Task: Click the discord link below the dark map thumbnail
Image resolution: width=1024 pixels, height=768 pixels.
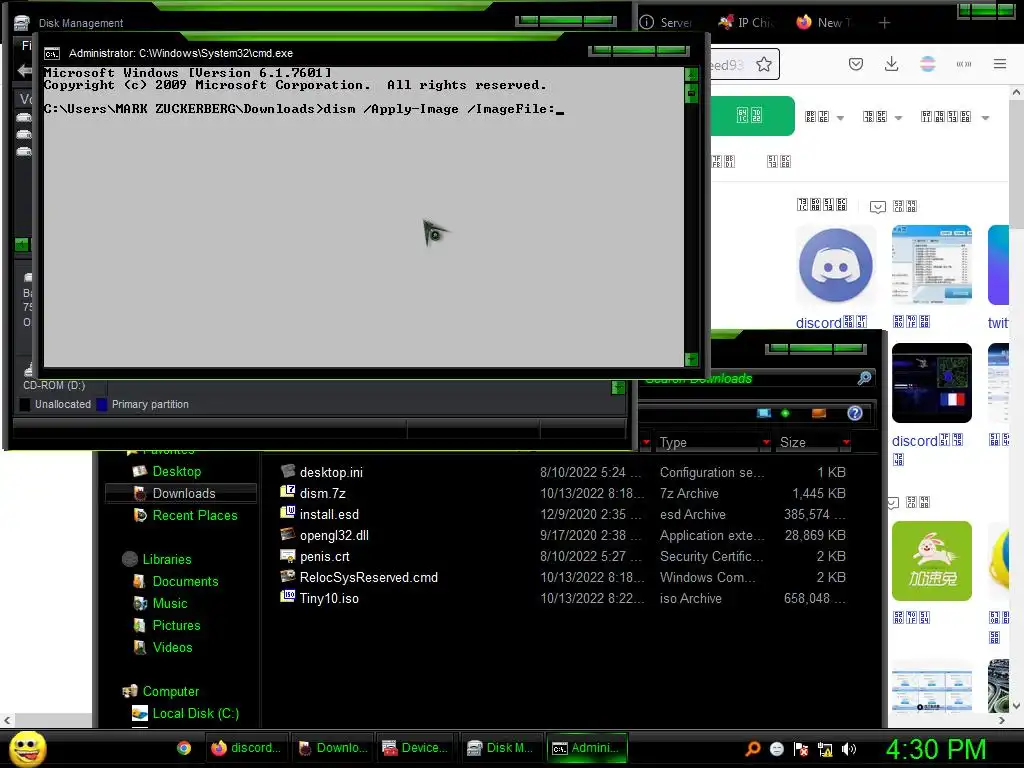Action: tap(927, 441)
